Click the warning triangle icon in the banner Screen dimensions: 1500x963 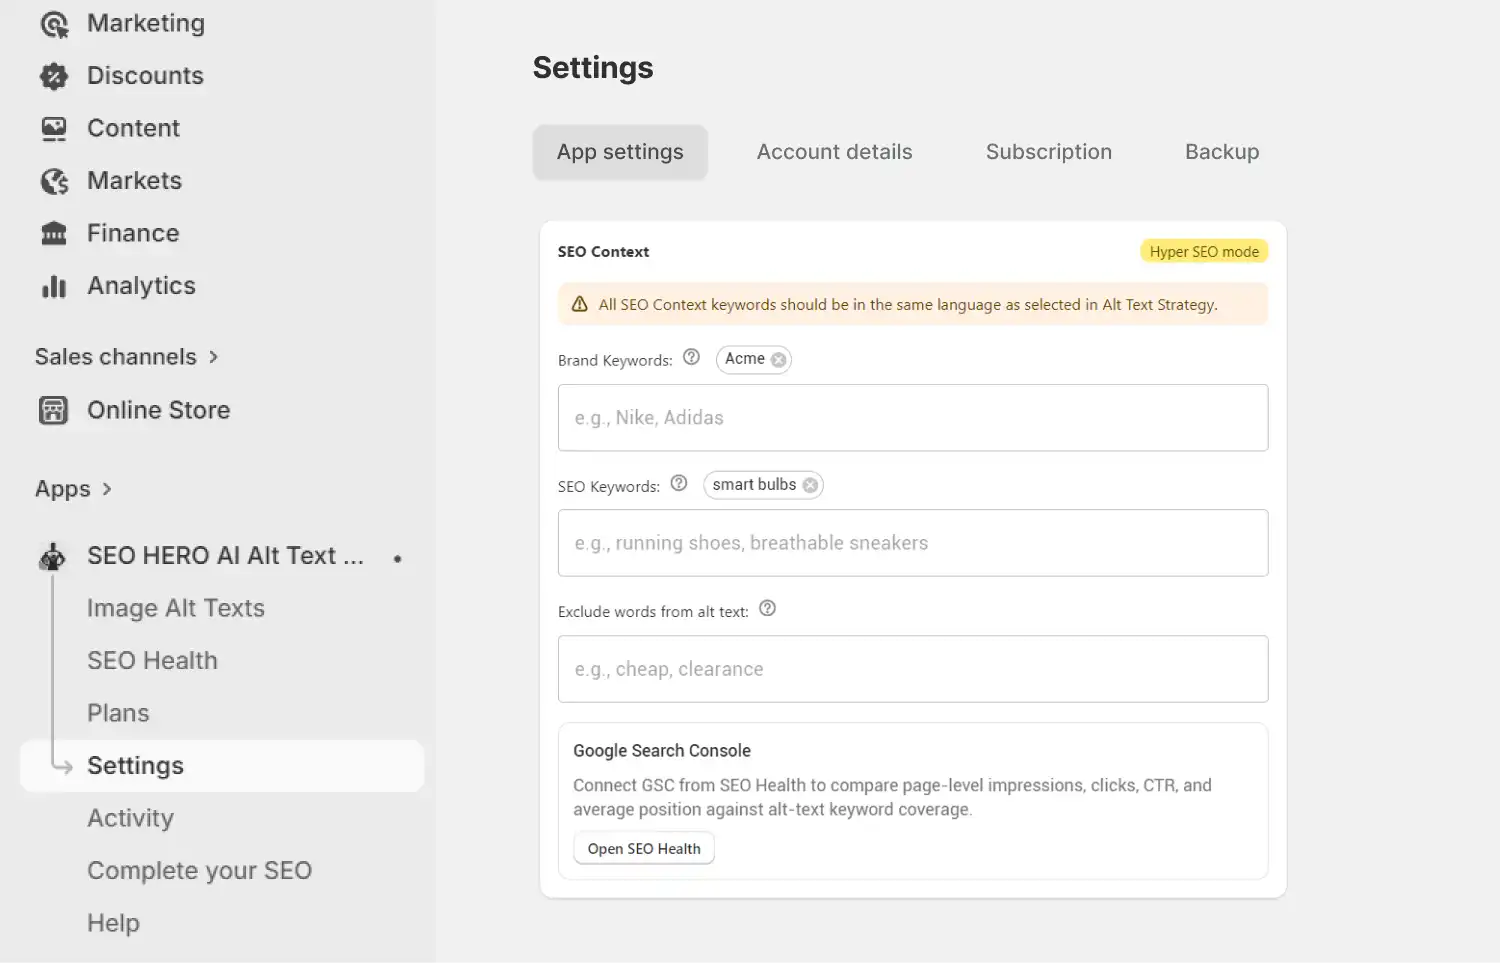pos(579,304)
